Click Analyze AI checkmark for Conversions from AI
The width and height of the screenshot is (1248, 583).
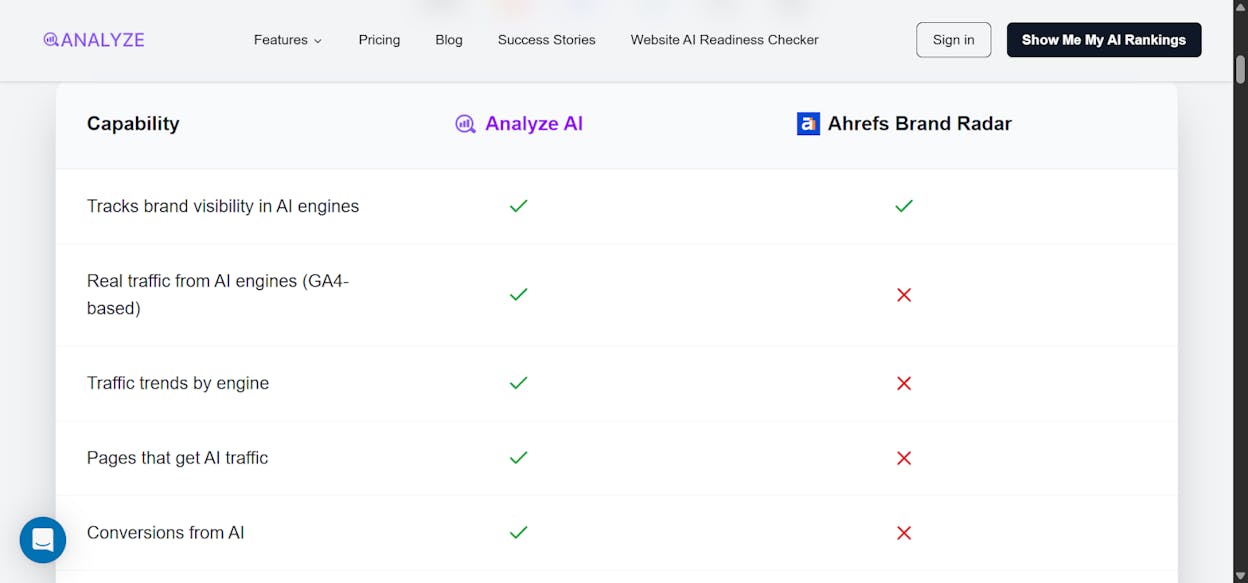[518, 533]
